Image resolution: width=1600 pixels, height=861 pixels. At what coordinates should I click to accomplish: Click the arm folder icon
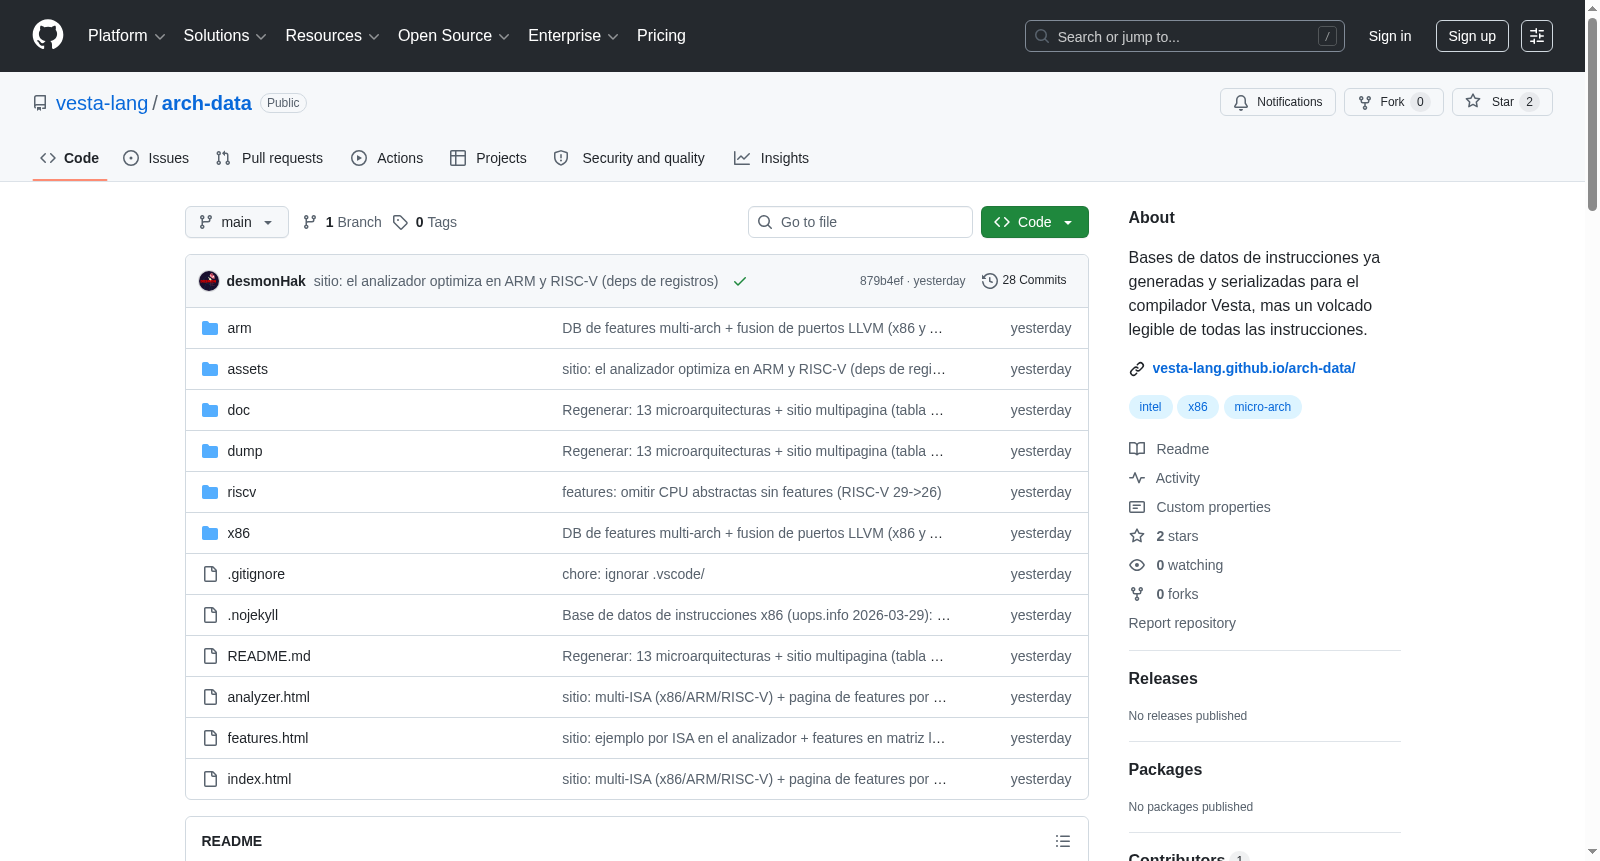(x=210, y=328)
